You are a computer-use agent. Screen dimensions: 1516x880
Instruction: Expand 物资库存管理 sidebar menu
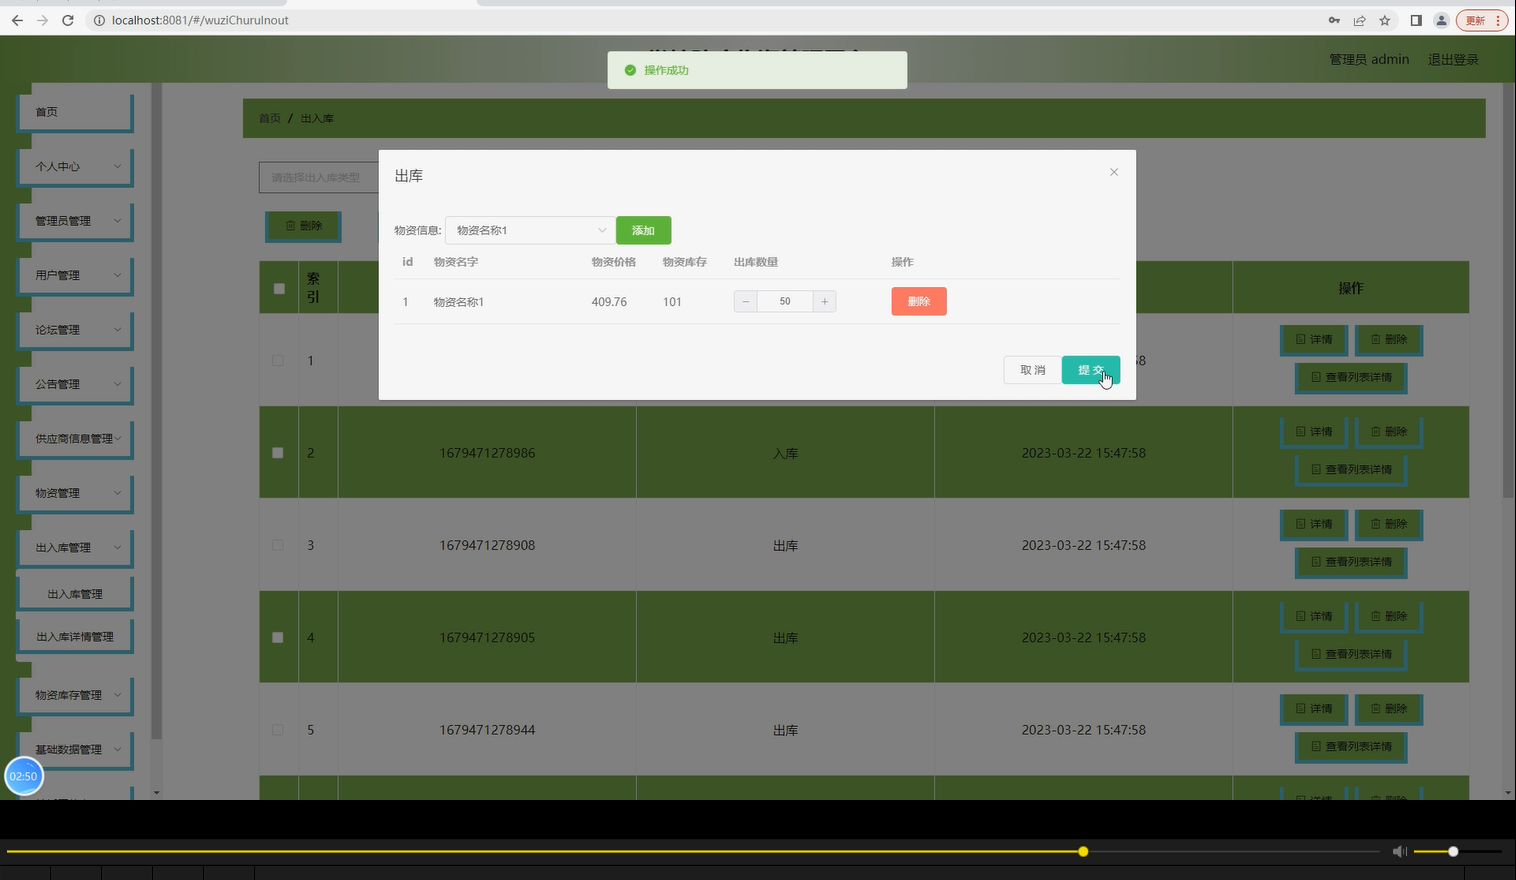[75, 695]
